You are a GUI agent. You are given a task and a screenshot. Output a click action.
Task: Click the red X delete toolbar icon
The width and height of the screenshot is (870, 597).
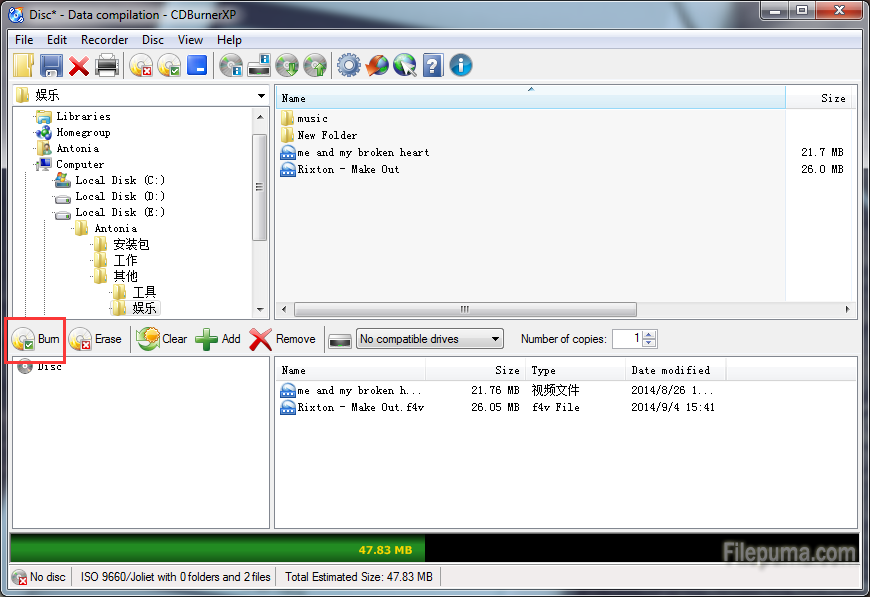click(79, 66)
